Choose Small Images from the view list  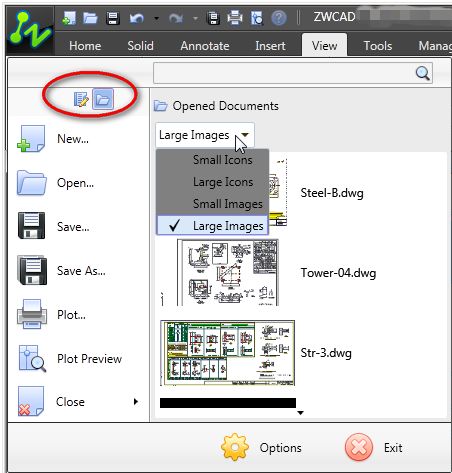coord(212,204)
